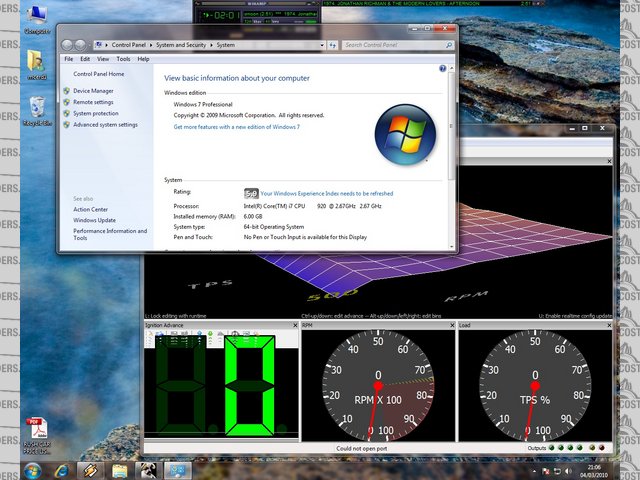Click '64-bit Operating System' text

[x=274, y=227]
